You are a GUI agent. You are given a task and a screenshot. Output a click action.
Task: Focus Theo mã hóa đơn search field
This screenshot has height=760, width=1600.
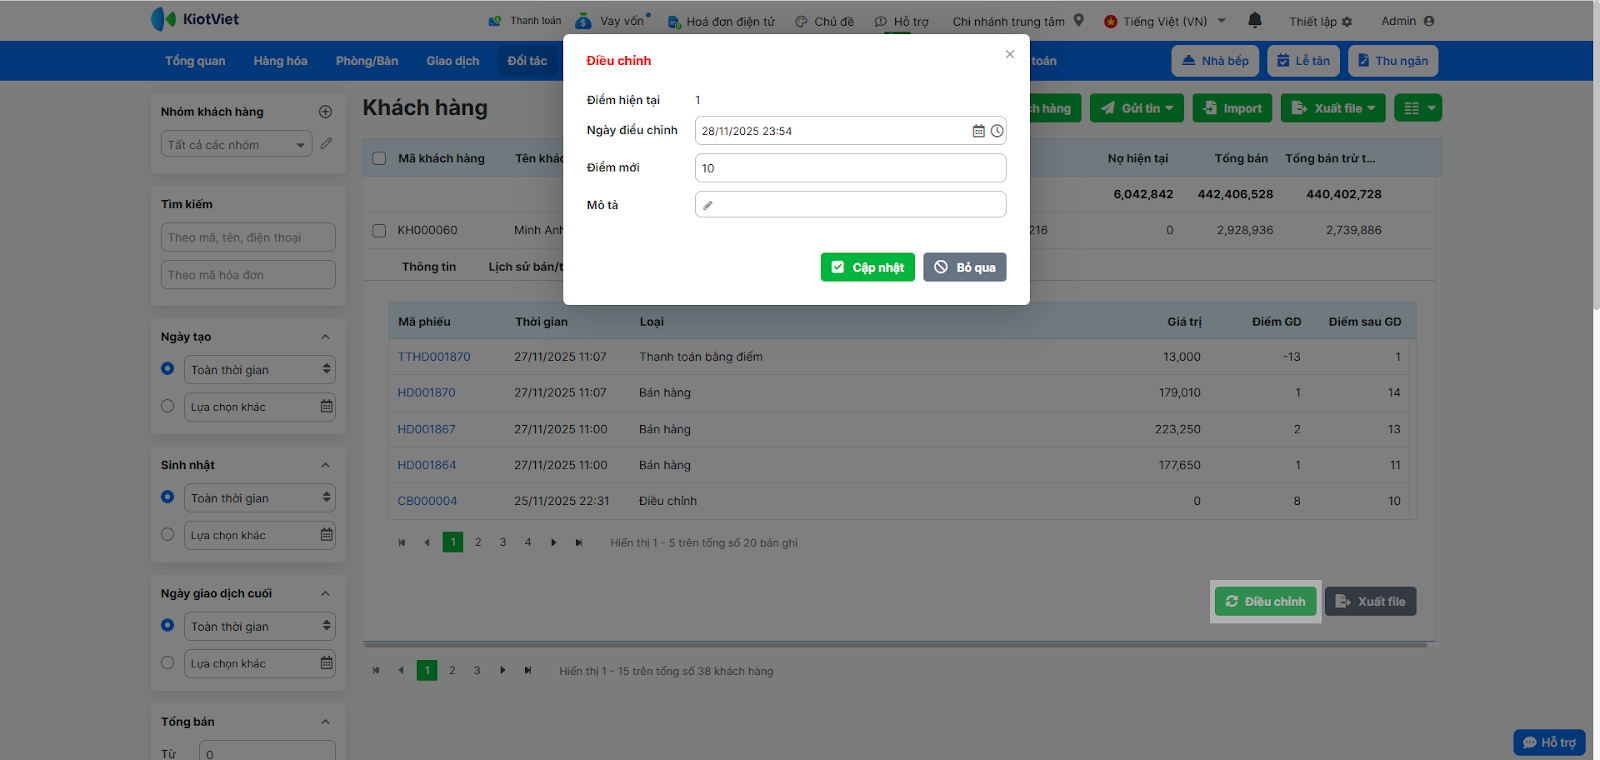[248, 275]
